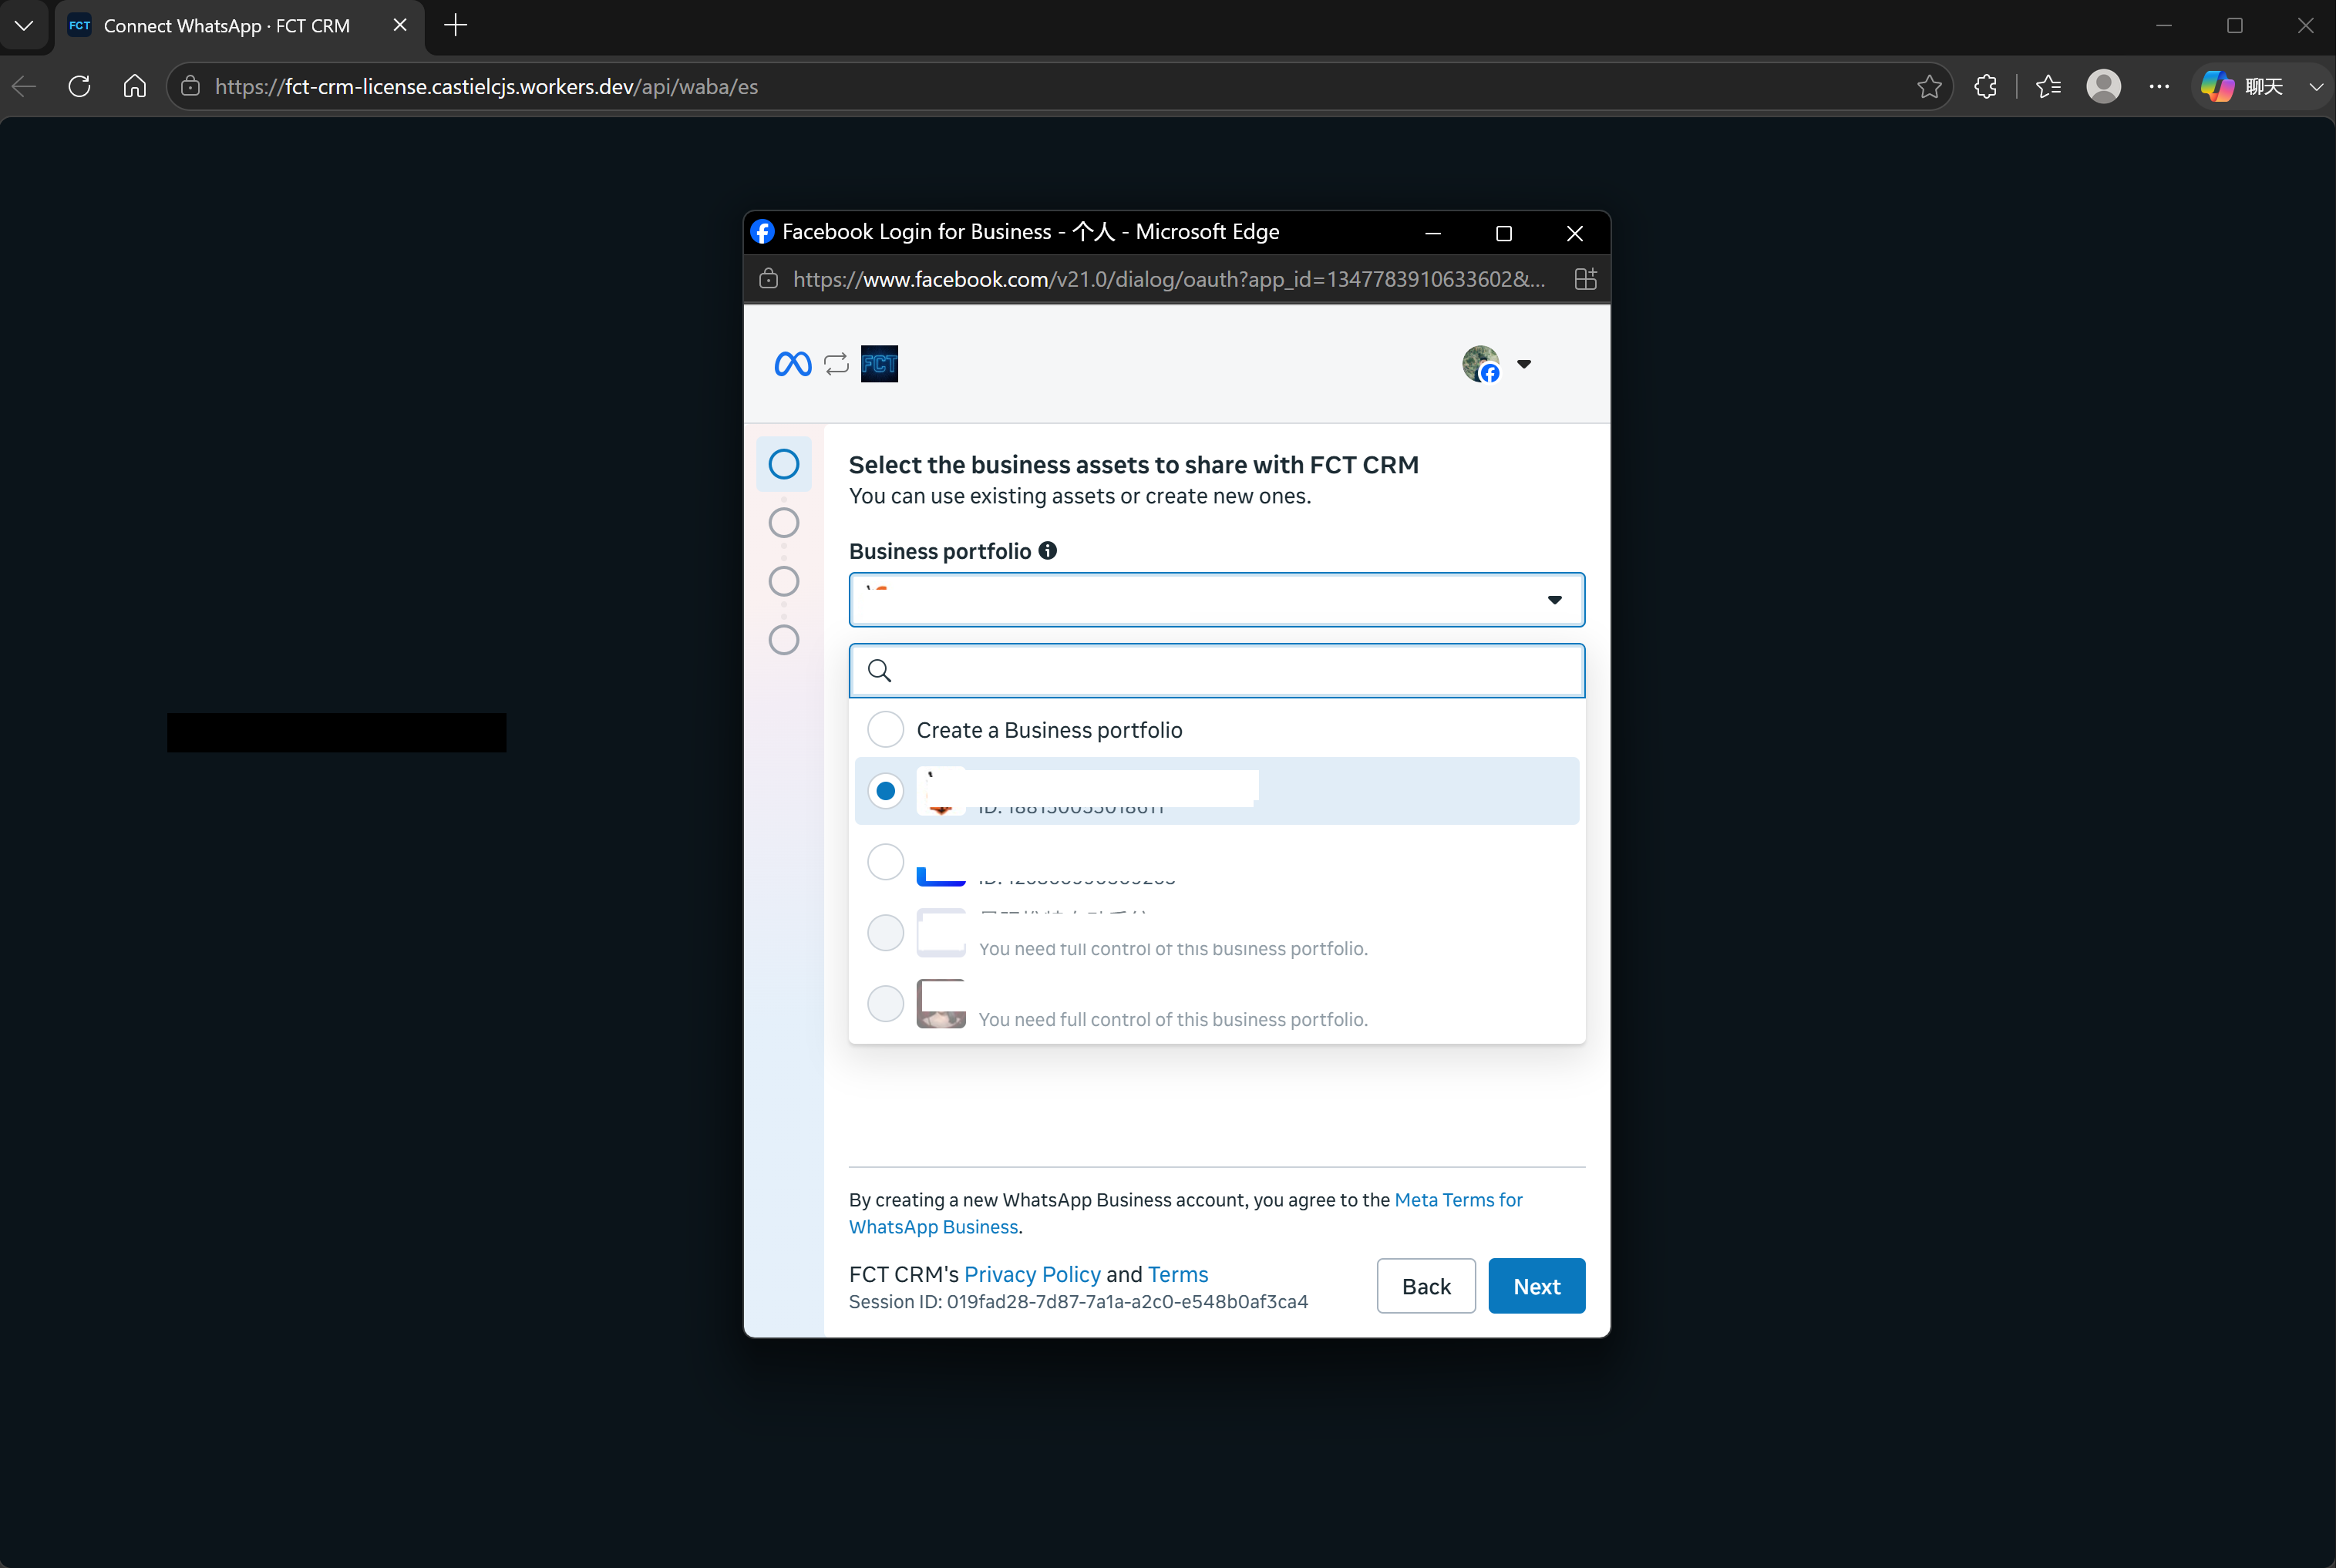Viewport: 2336px width, 1568px height.
Task: Click the portfolio search input field
Action: click(x=1216, y=670)
